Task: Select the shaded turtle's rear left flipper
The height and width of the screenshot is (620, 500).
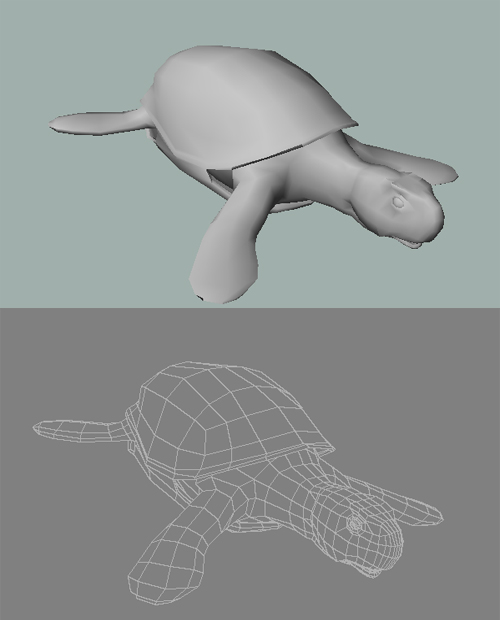Action: (x=99, y=121)
